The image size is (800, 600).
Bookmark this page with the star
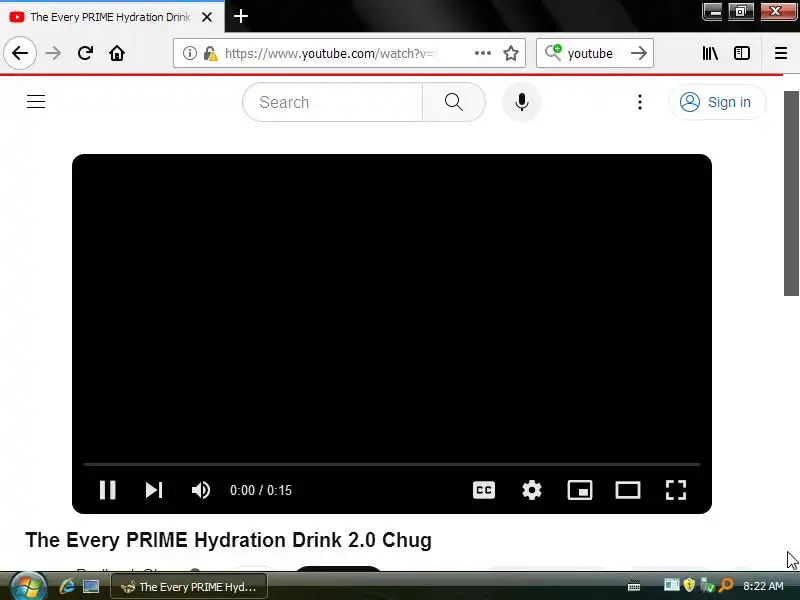point(511,53)
